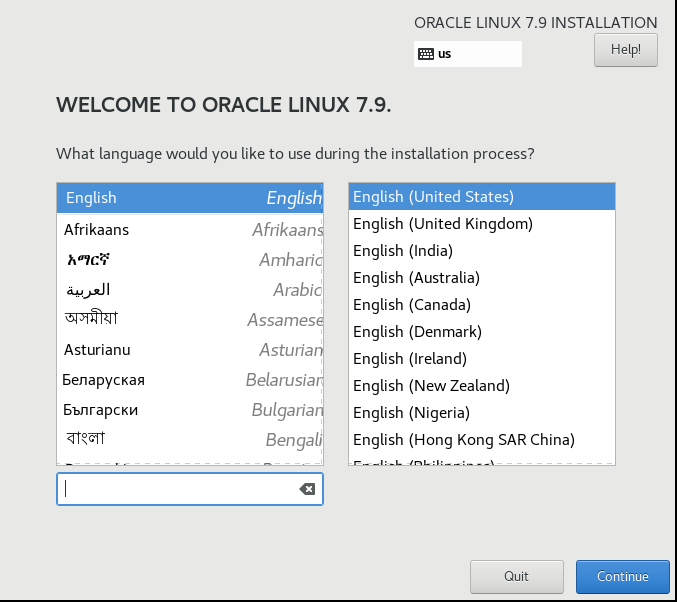Select English in the language list

190,198
